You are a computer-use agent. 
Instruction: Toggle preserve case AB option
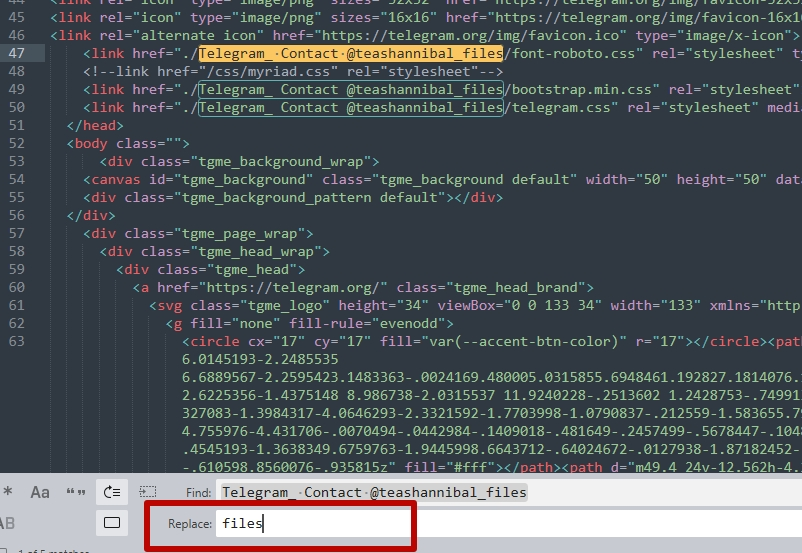pyautogui.click(x=7, y=523)
